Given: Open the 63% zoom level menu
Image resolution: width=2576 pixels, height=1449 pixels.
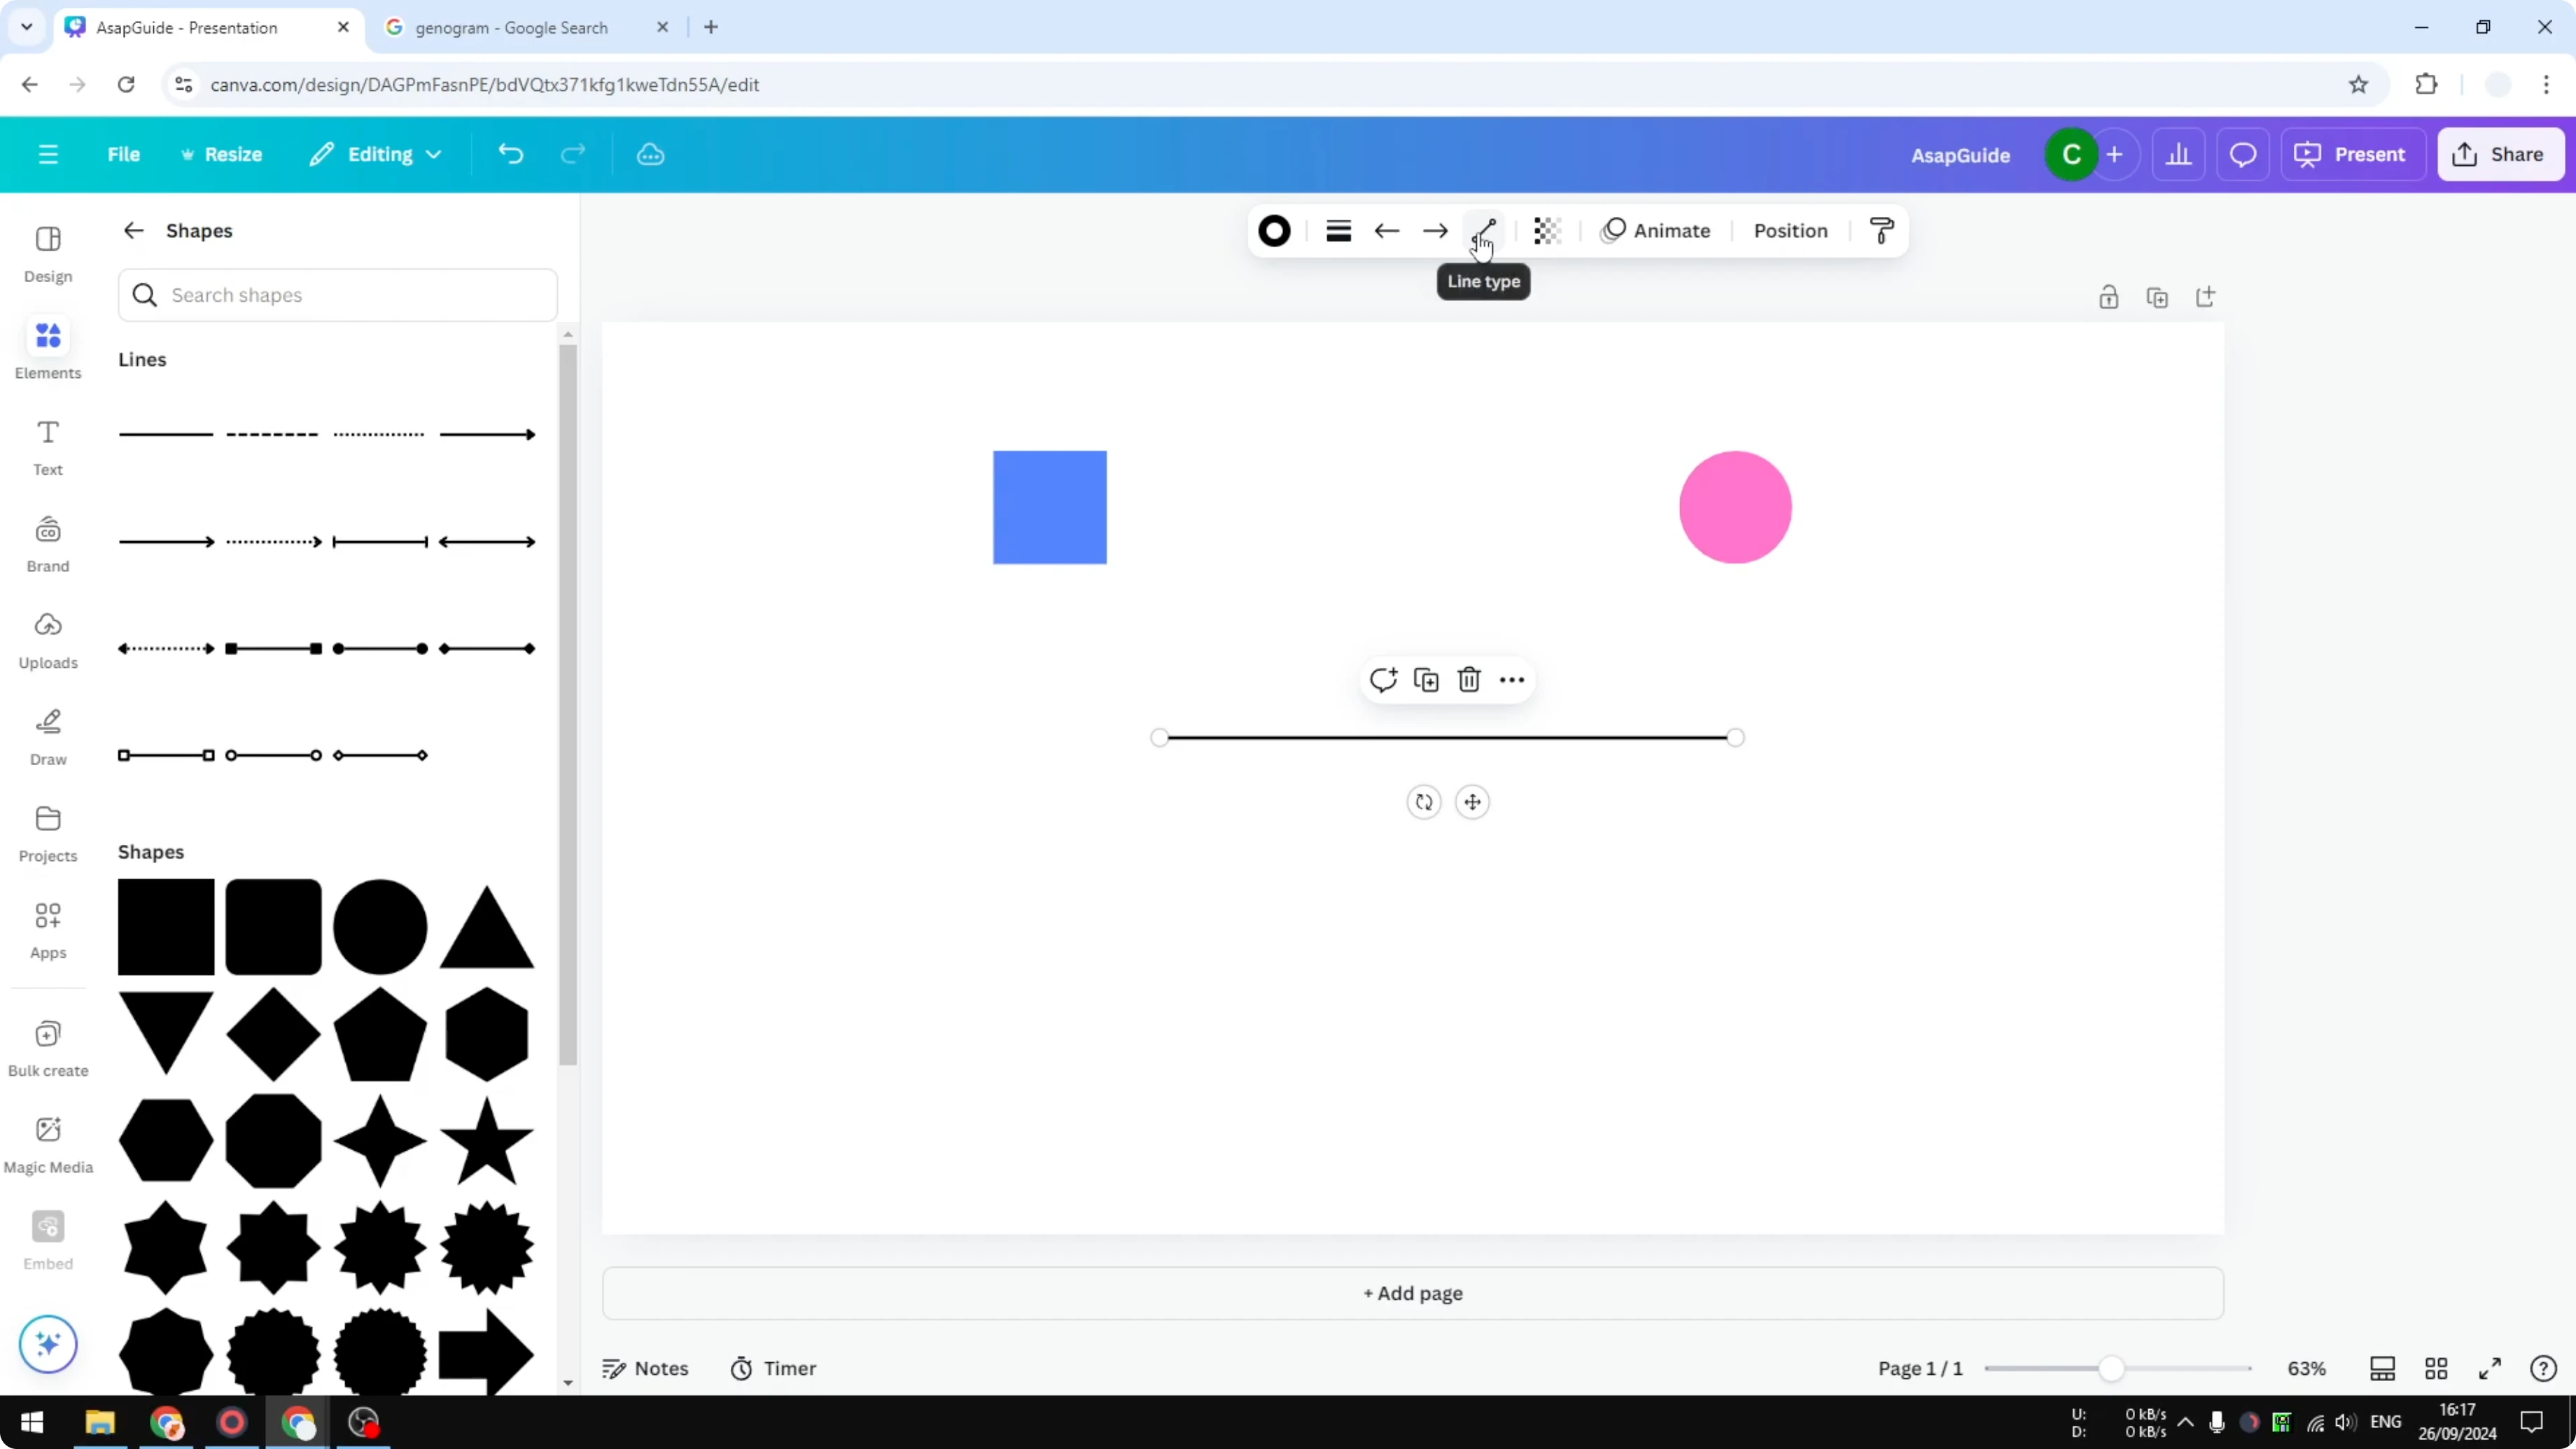Looking at the screenshot, I should (x=2307, y=1368).
